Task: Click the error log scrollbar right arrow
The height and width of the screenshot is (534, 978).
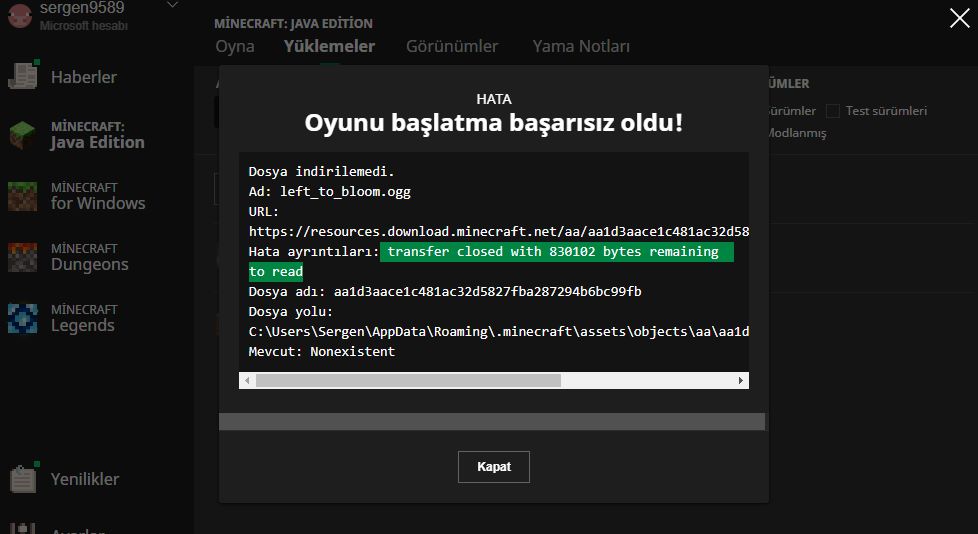Action: pyautogui.click(x=740, y=381)
